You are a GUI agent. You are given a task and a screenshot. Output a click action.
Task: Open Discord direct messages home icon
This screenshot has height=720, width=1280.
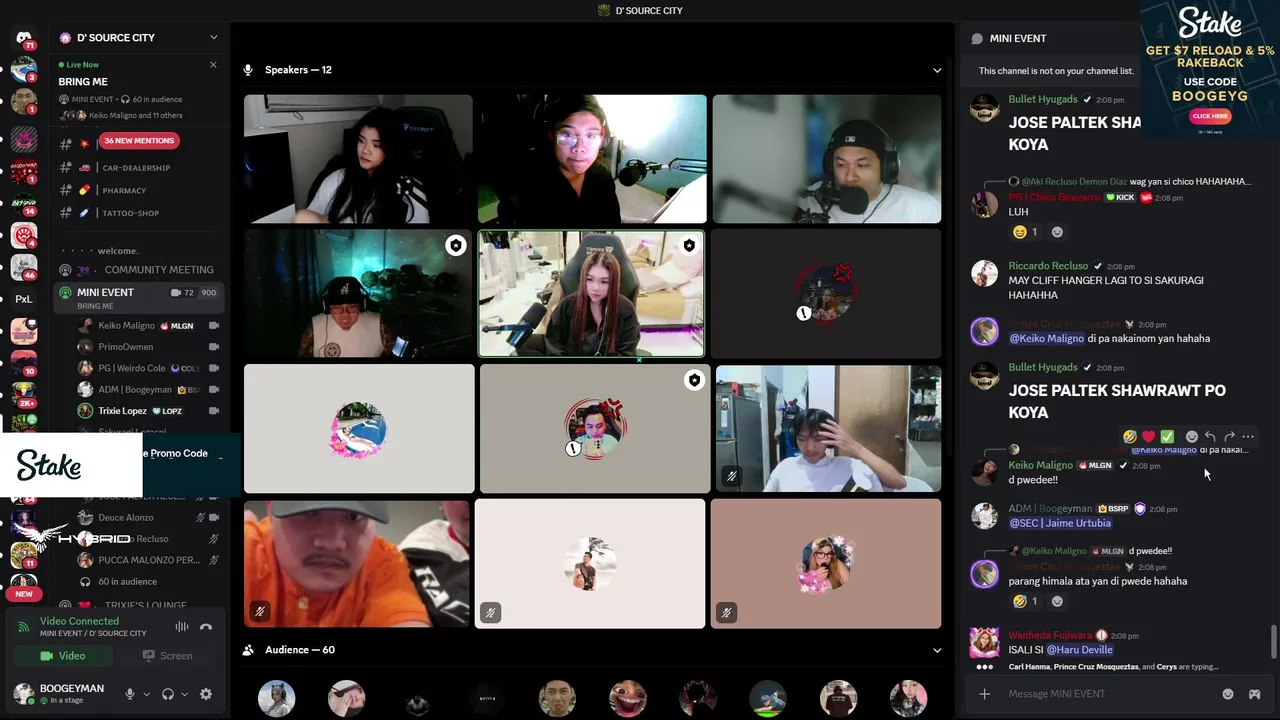point(24,38)
